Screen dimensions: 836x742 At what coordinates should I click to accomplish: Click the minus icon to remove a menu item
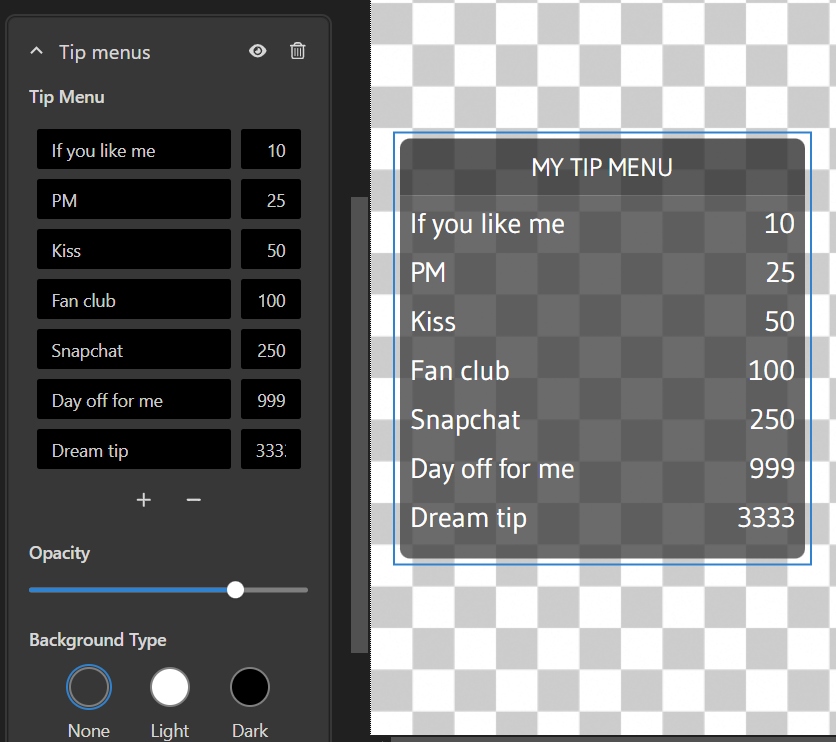point(193,500)
